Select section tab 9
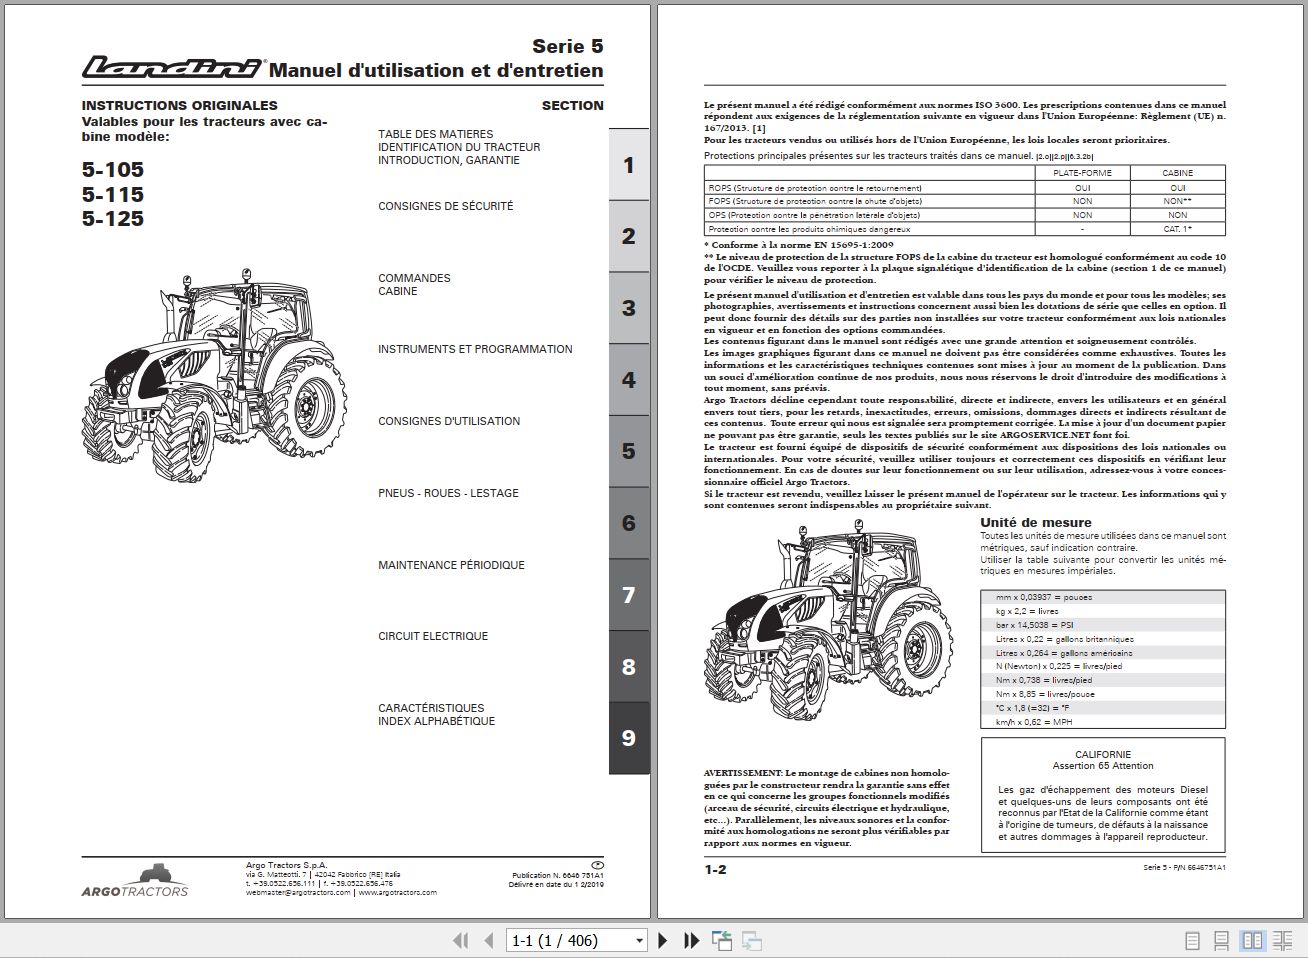The height and width of the screenshot is (958, 1308). (x=629, y=738)
